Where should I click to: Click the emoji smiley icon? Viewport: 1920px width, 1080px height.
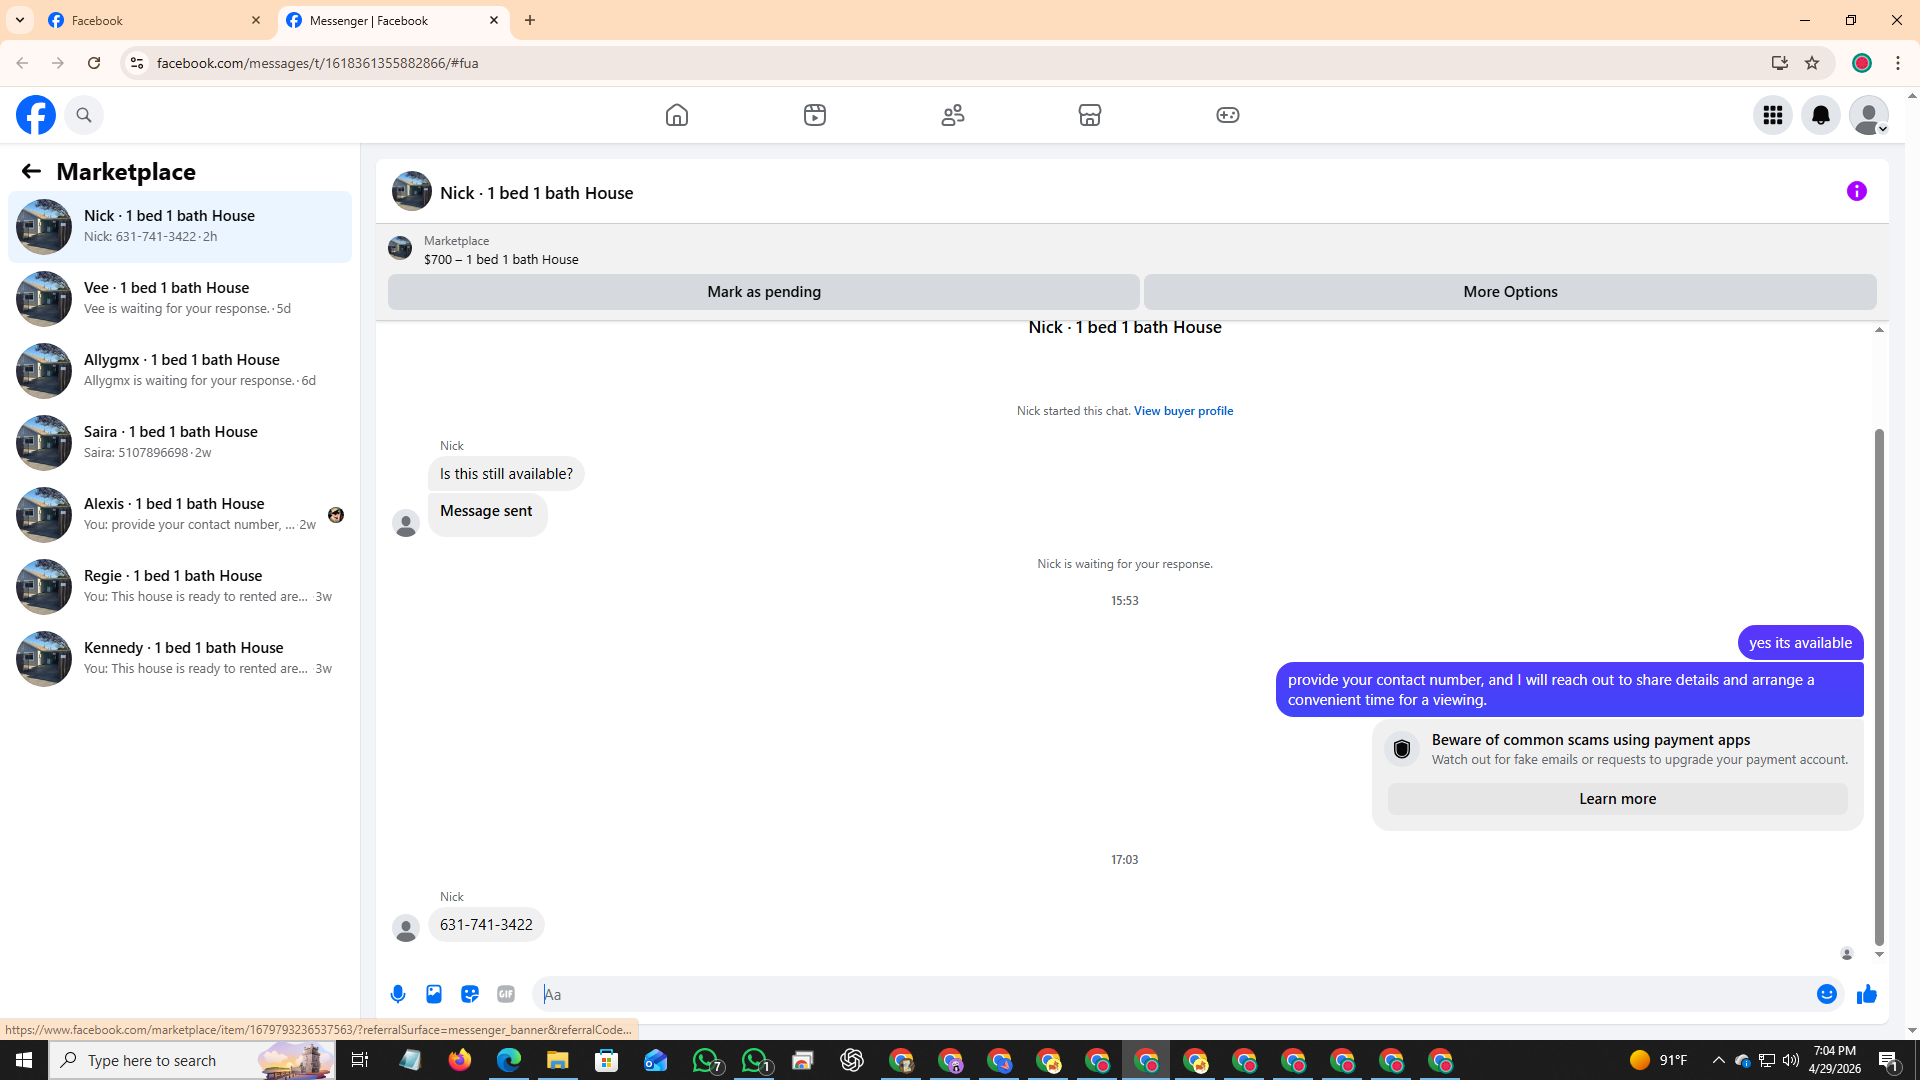[x=1826, y=994]
